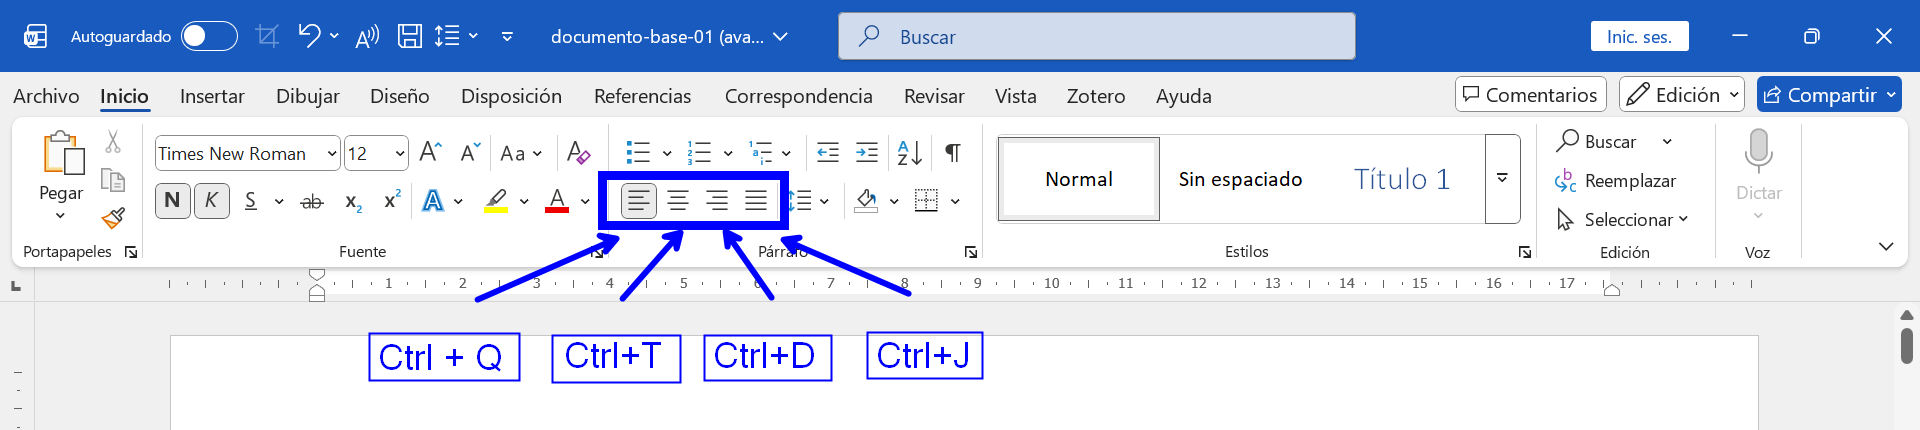The image size is (1920, 430).
Task: Increase font size with the larger A icon
Action: 430,152
